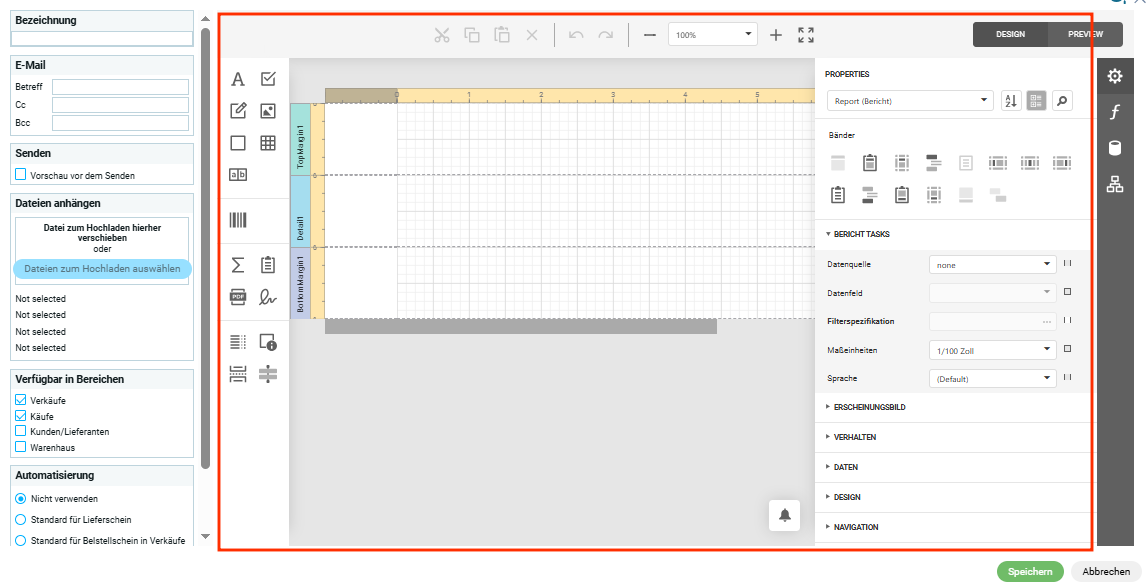Open the Report Explorer tree panel

click(x=1115, y=184)
